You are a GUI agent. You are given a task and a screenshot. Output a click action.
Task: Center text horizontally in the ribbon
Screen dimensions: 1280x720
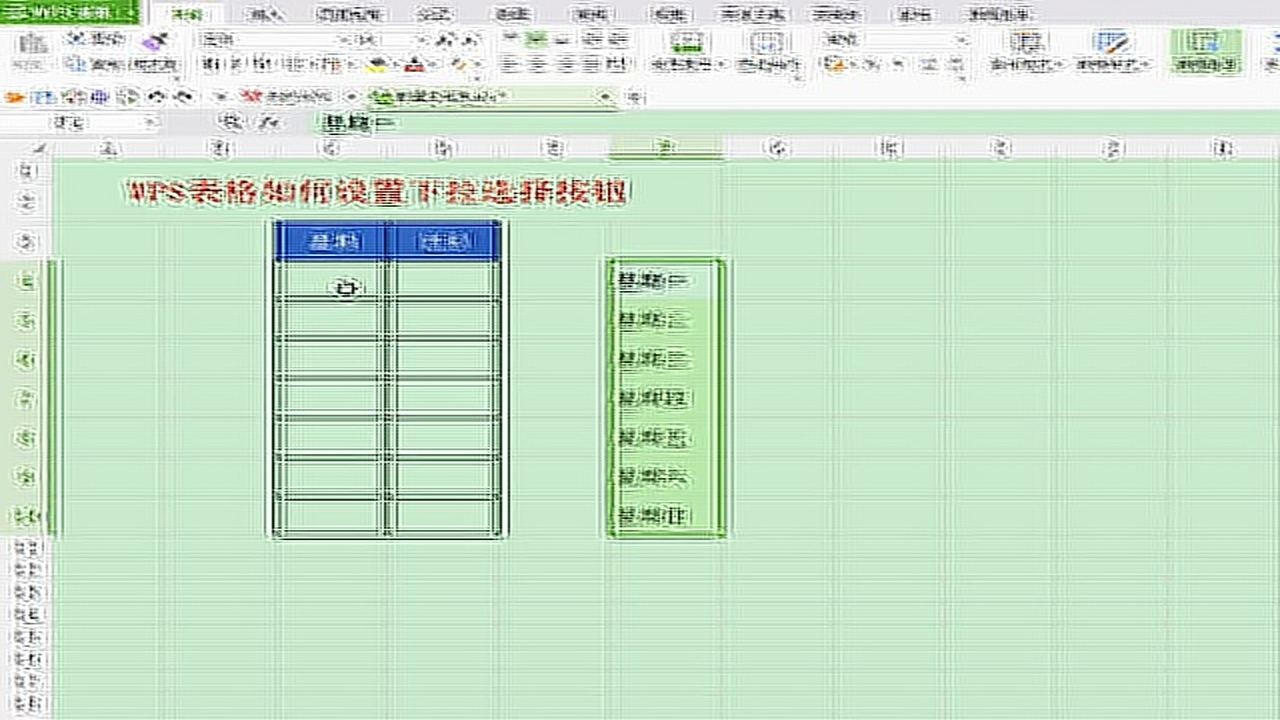(x=537, y=64)
